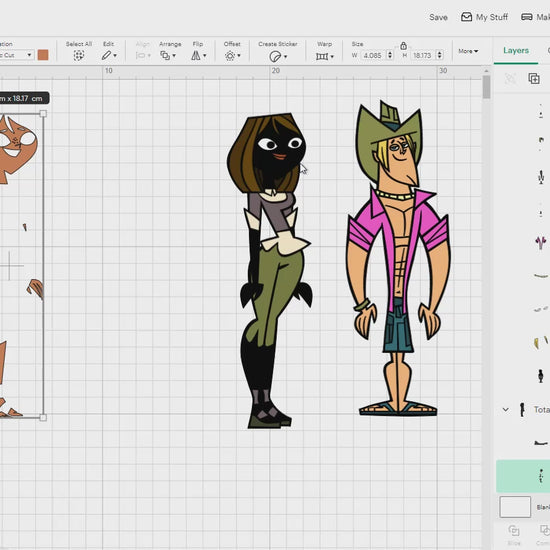The width and height of the screenshot is (550, 550).
Task: Expand the Flip dropdown arrow
Action: 204,56
